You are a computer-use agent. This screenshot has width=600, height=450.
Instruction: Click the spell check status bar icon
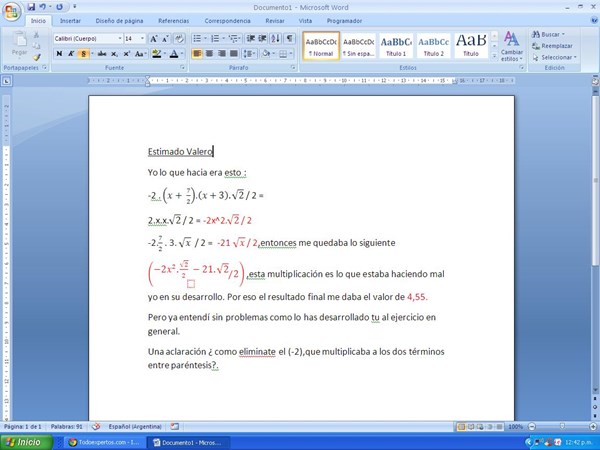[96, 426]
